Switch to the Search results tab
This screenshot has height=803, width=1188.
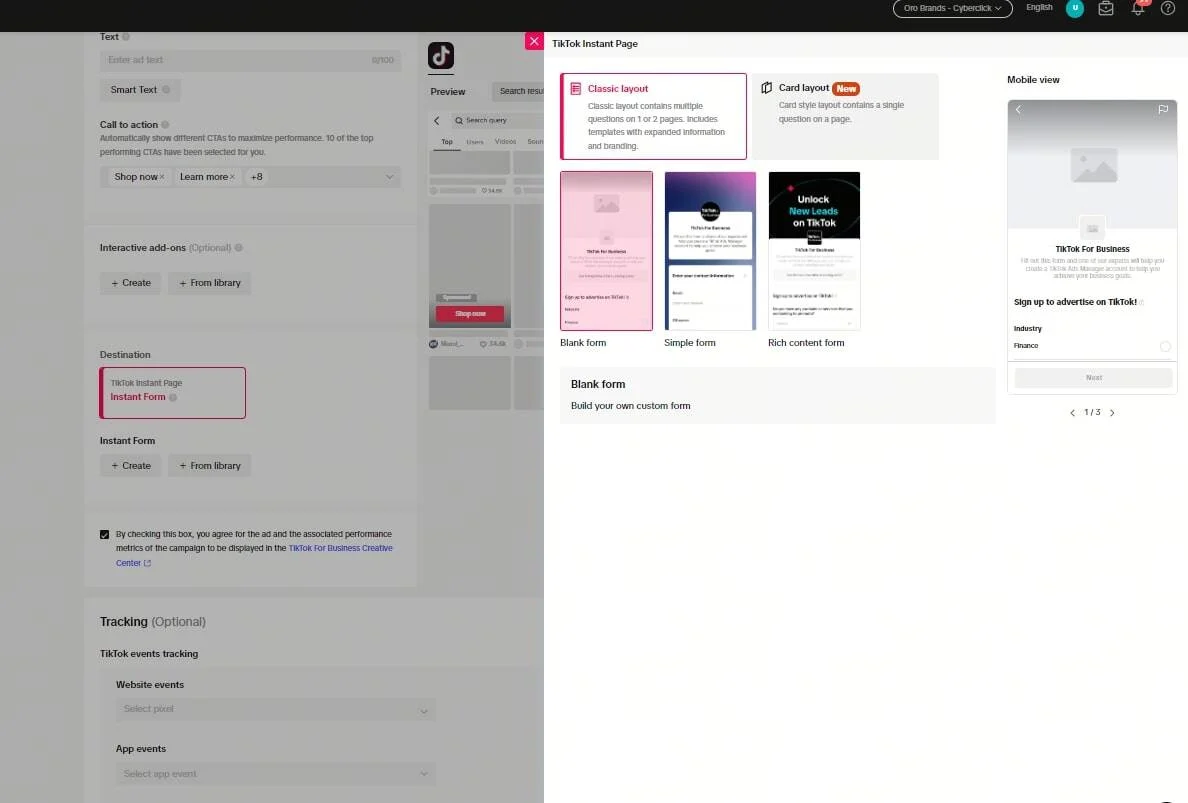518,92
